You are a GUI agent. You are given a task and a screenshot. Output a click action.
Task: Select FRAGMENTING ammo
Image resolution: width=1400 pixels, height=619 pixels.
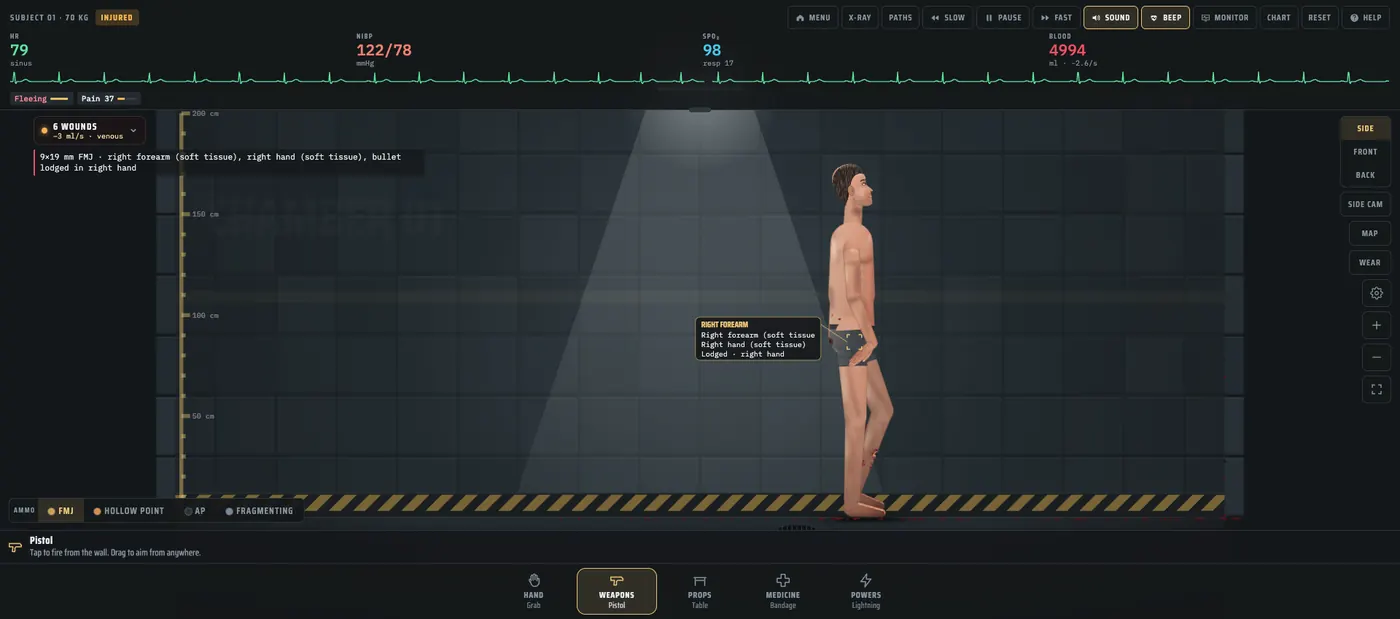pos(260,511)
